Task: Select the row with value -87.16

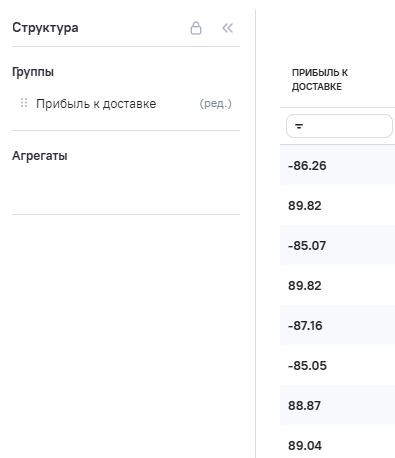Action: pos(337,325)
